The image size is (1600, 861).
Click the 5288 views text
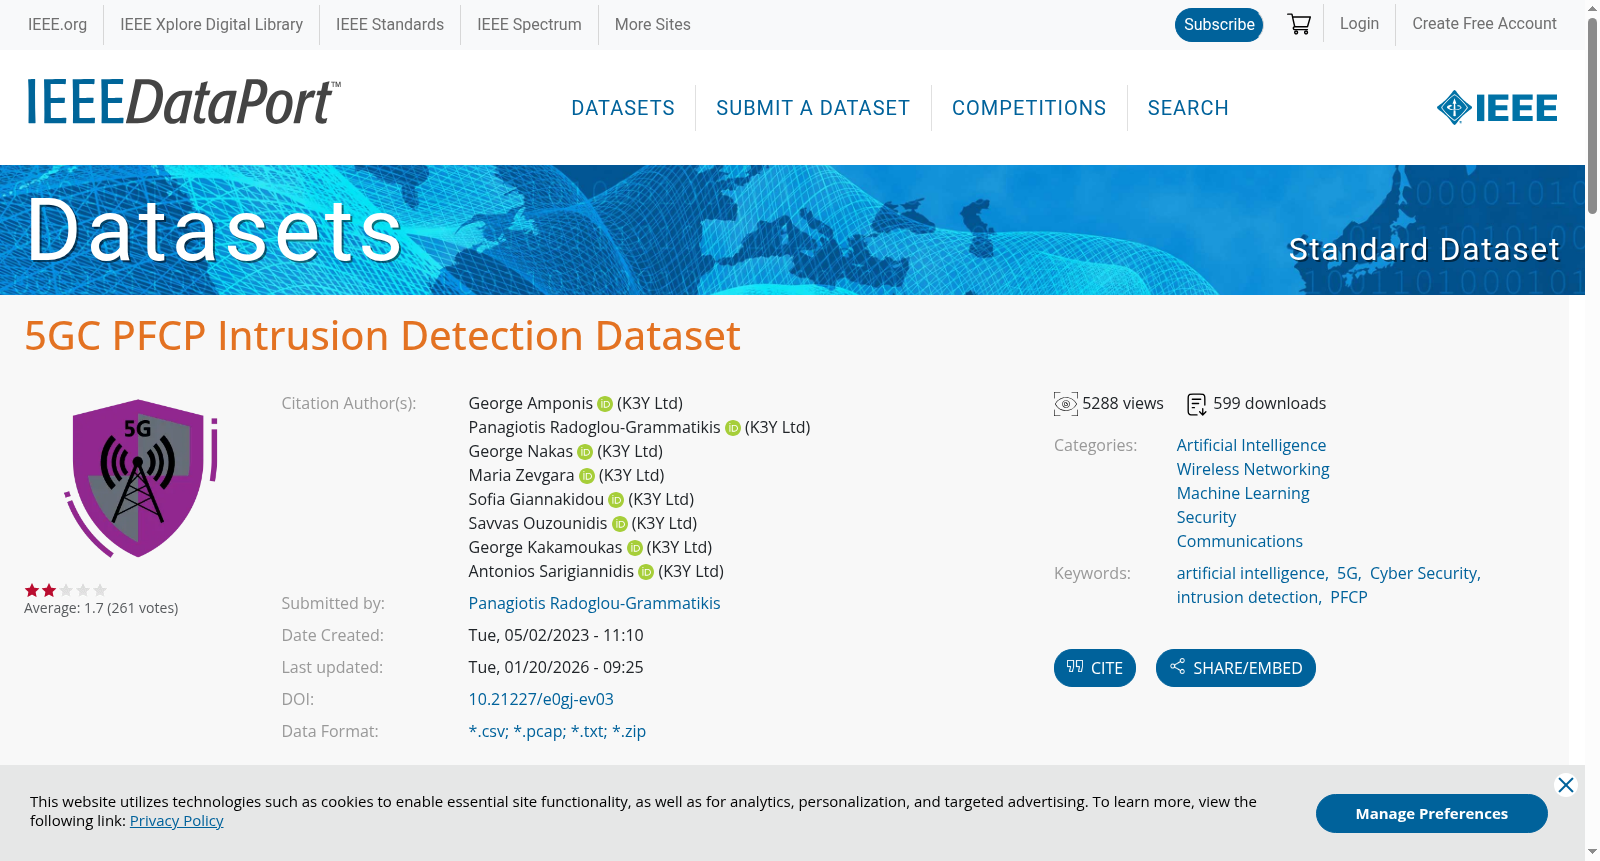click(1123, 404)
